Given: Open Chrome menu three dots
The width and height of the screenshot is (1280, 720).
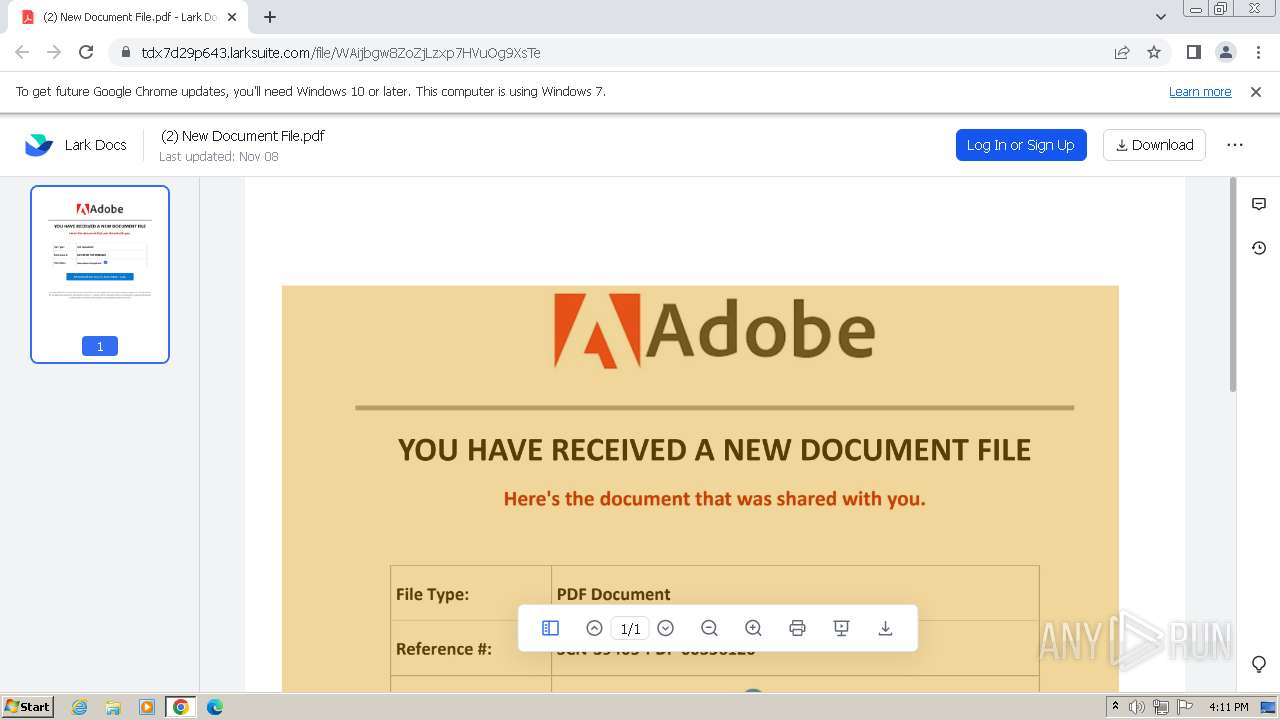Looking at the screenshot, I should pos(1258,53).
